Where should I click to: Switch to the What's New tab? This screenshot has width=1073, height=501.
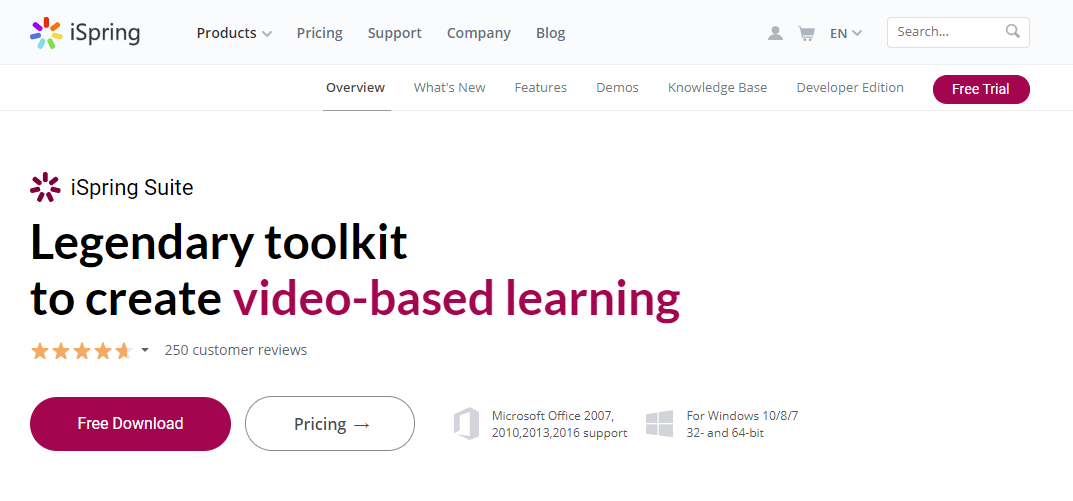pyautogui.click(x=450, y=88)
